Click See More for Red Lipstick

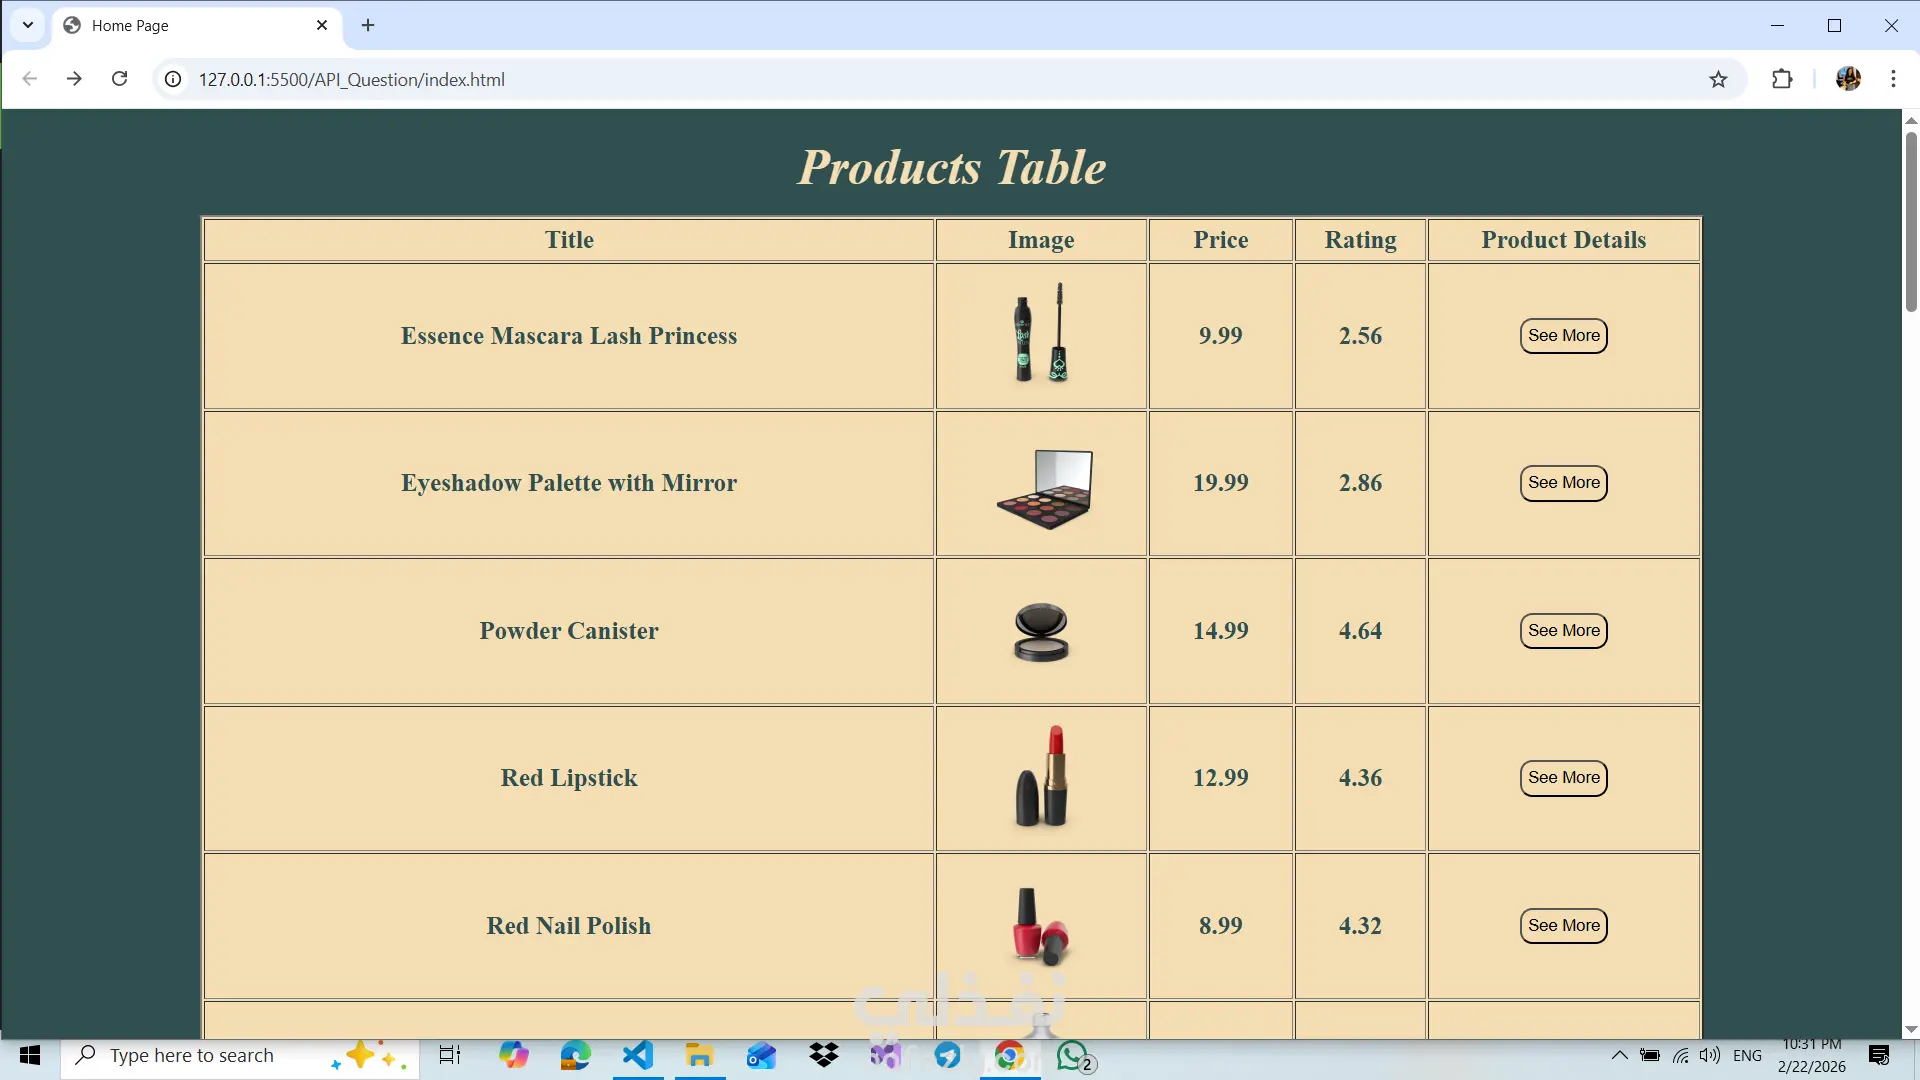(x=1563, y=778)
